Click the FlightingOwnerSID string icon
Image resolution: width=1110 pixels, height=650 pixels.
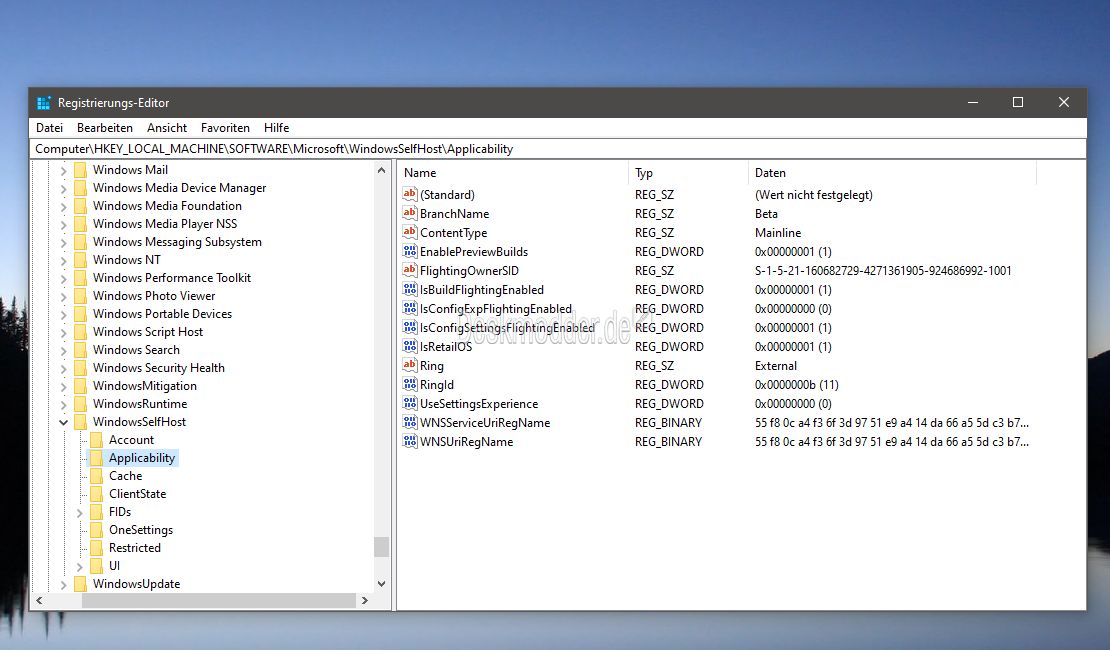[x=409, y=270]
